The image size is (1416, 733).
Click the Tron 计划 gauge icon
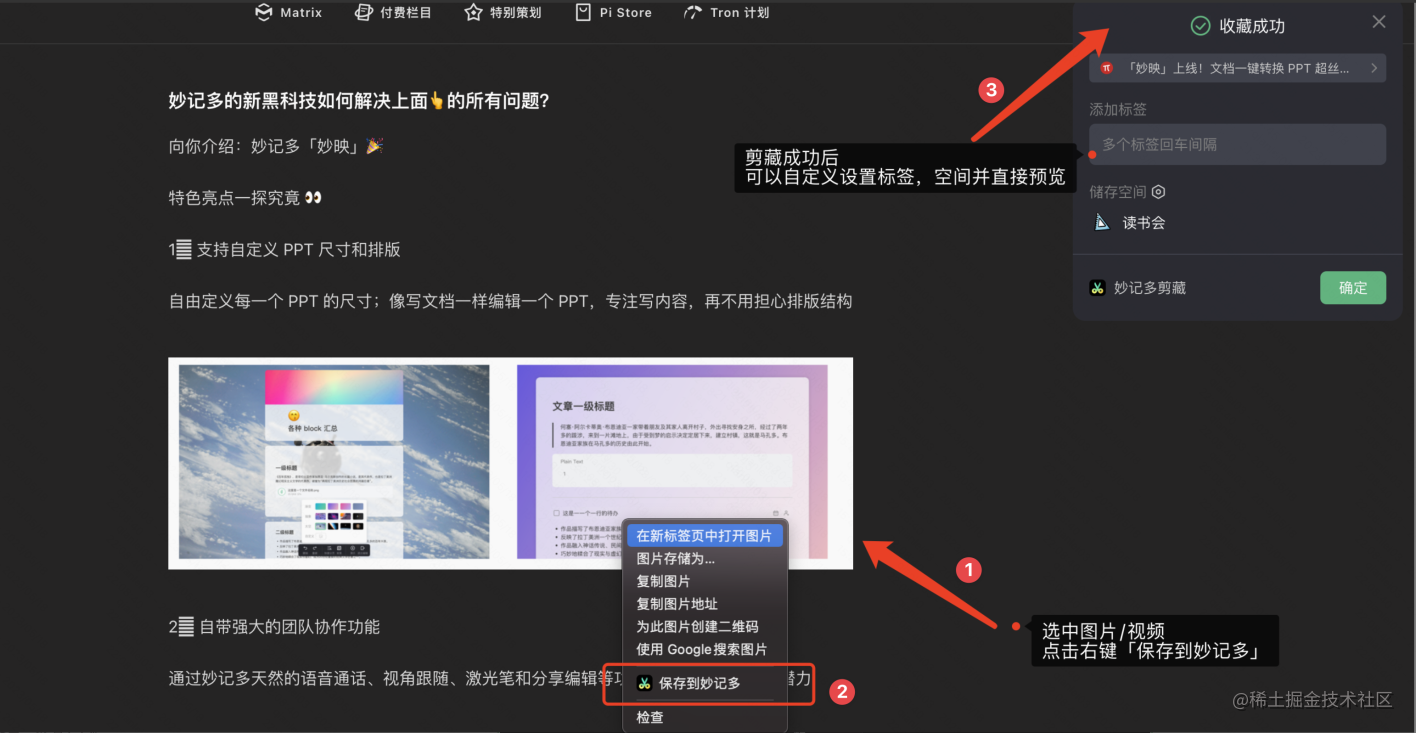[692, 13]
